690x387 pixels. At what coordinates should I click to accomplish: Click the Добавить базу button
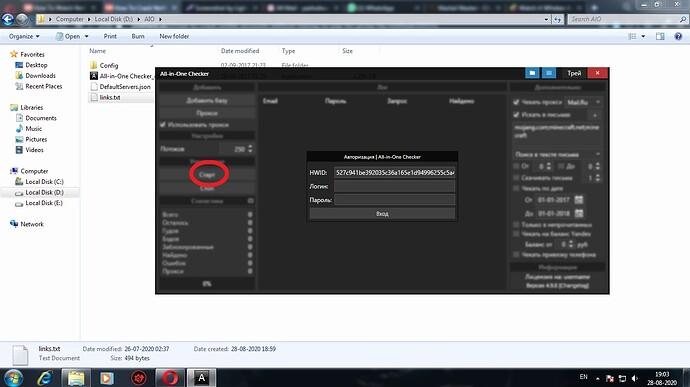[x=207, y=100]
